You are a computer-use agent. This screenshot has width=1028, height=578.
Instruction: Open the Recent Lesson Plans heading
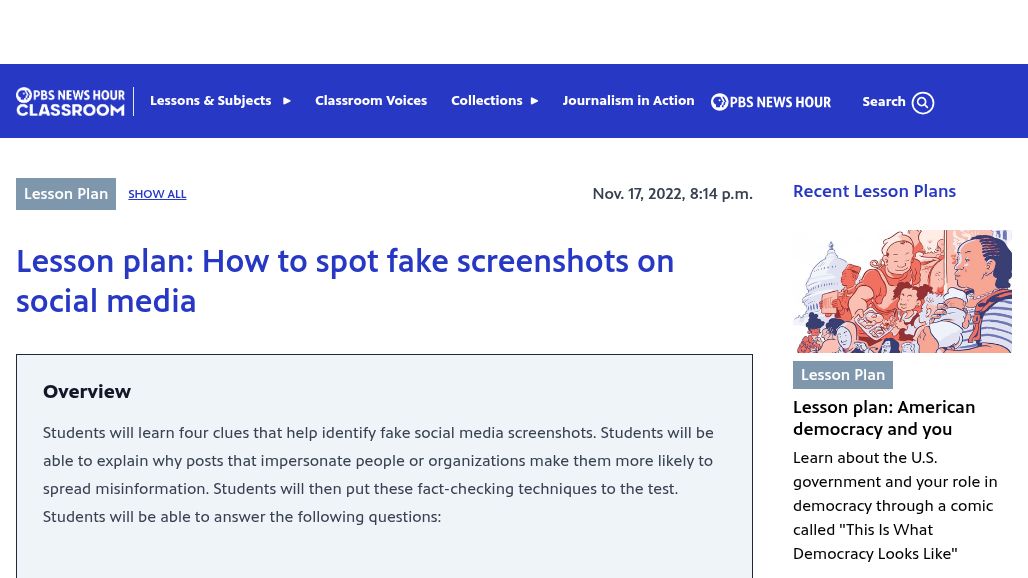[x=875, y=191]
